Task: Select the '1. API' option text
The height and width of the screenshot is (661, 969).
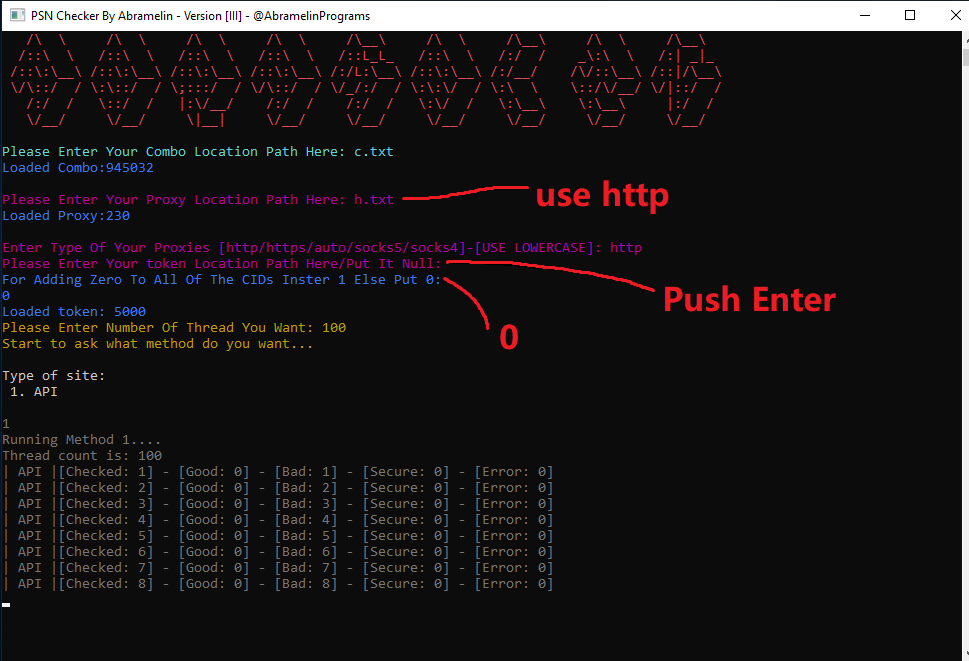Action: (x=34, y=392)
